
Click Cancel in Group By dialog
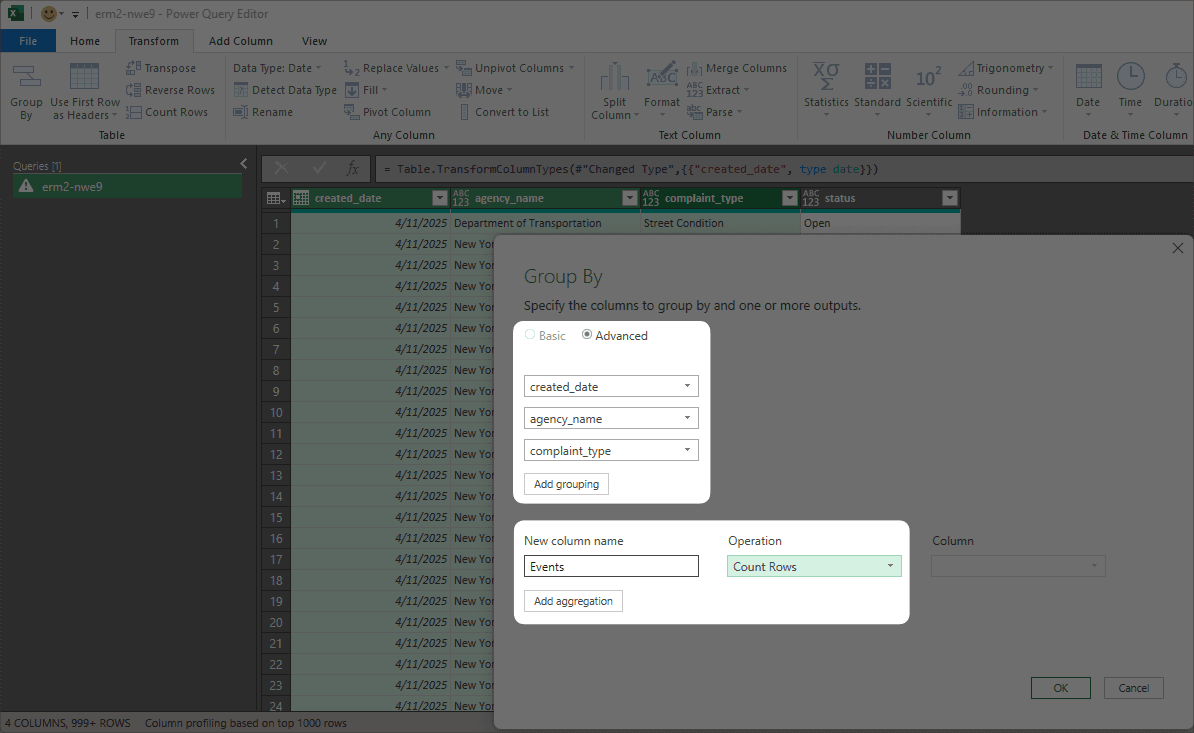click(1134, 688)
